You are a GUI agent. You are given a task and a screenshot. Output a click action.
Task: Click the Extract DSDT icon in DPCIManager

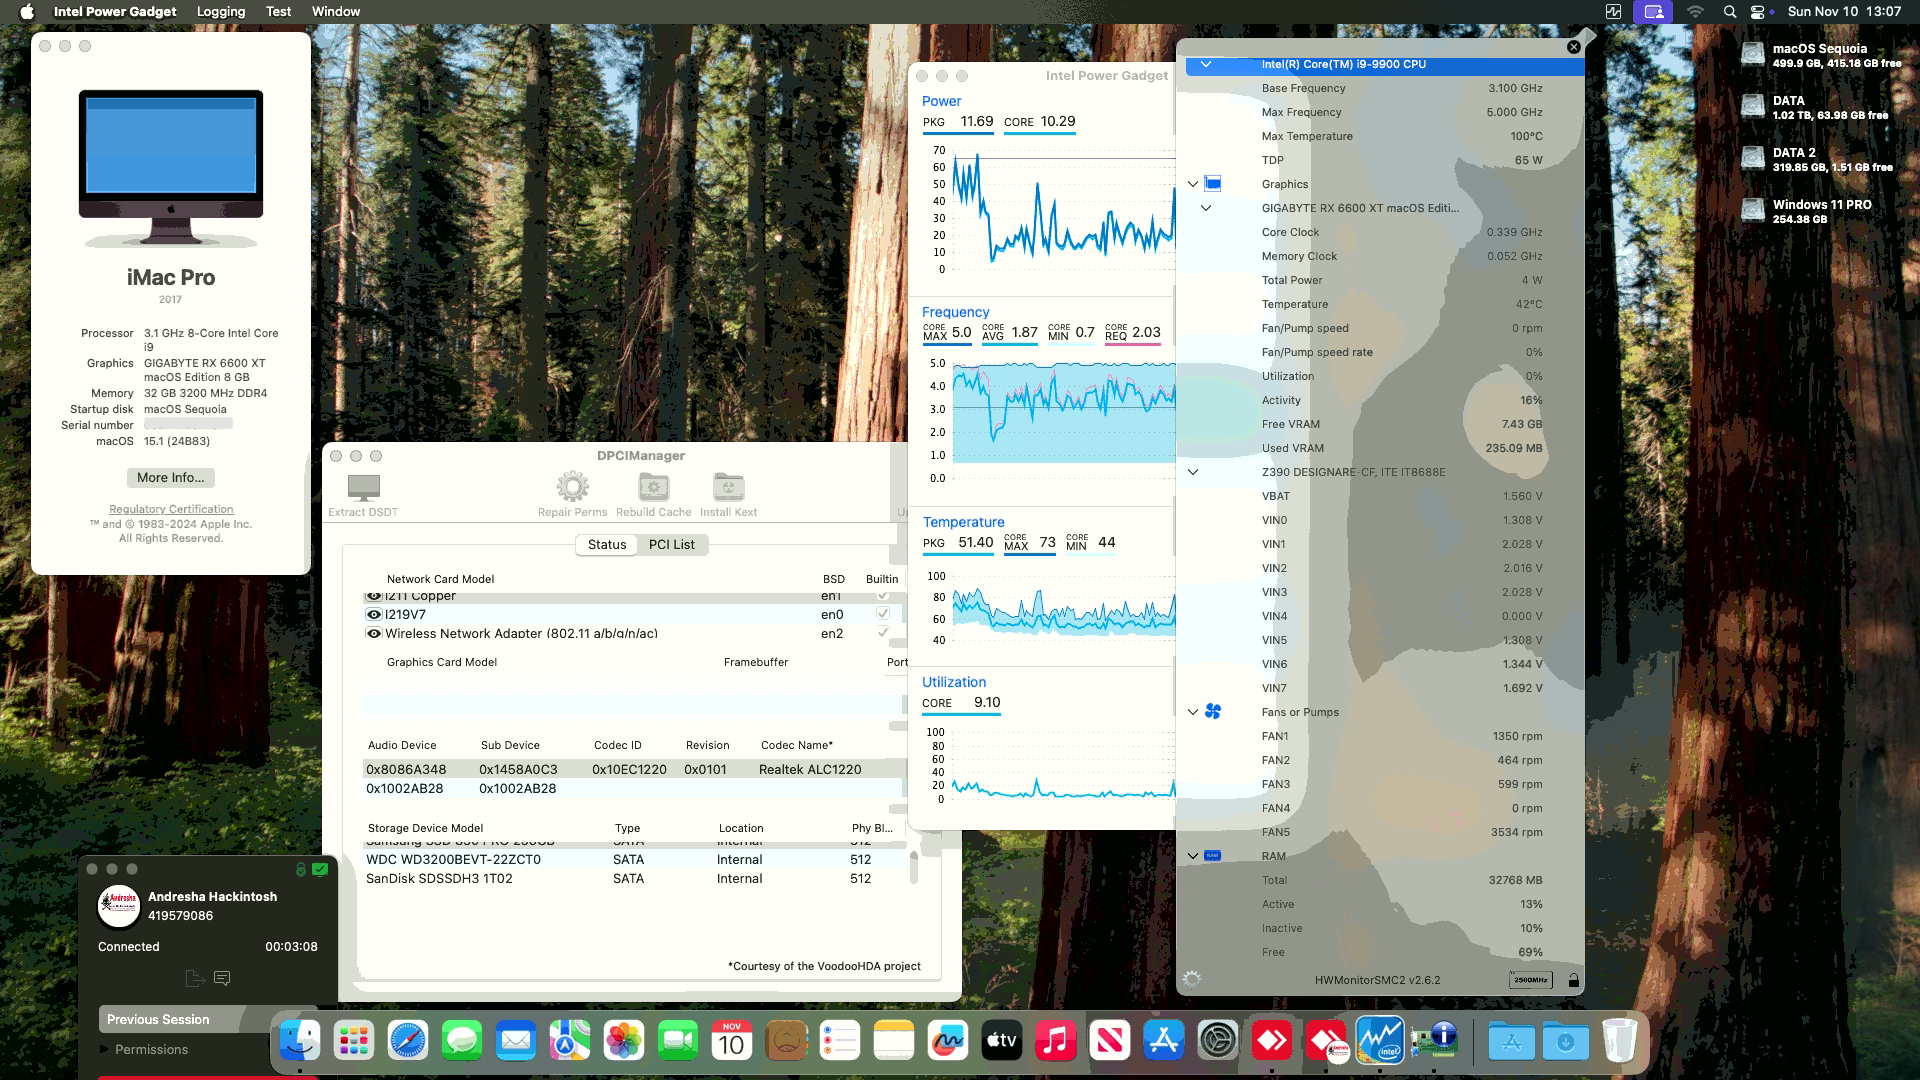[x=362, y=489]
